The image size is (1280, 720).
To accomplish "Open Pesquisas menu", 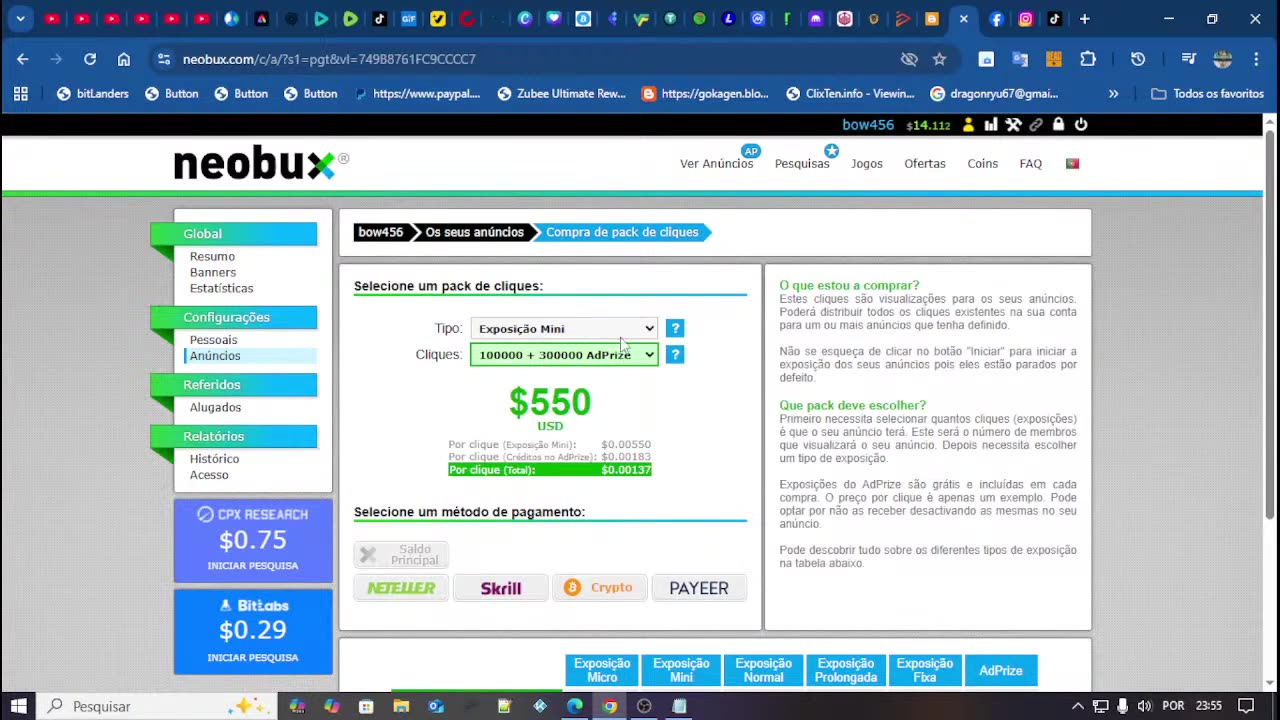I will pos(802,163).
